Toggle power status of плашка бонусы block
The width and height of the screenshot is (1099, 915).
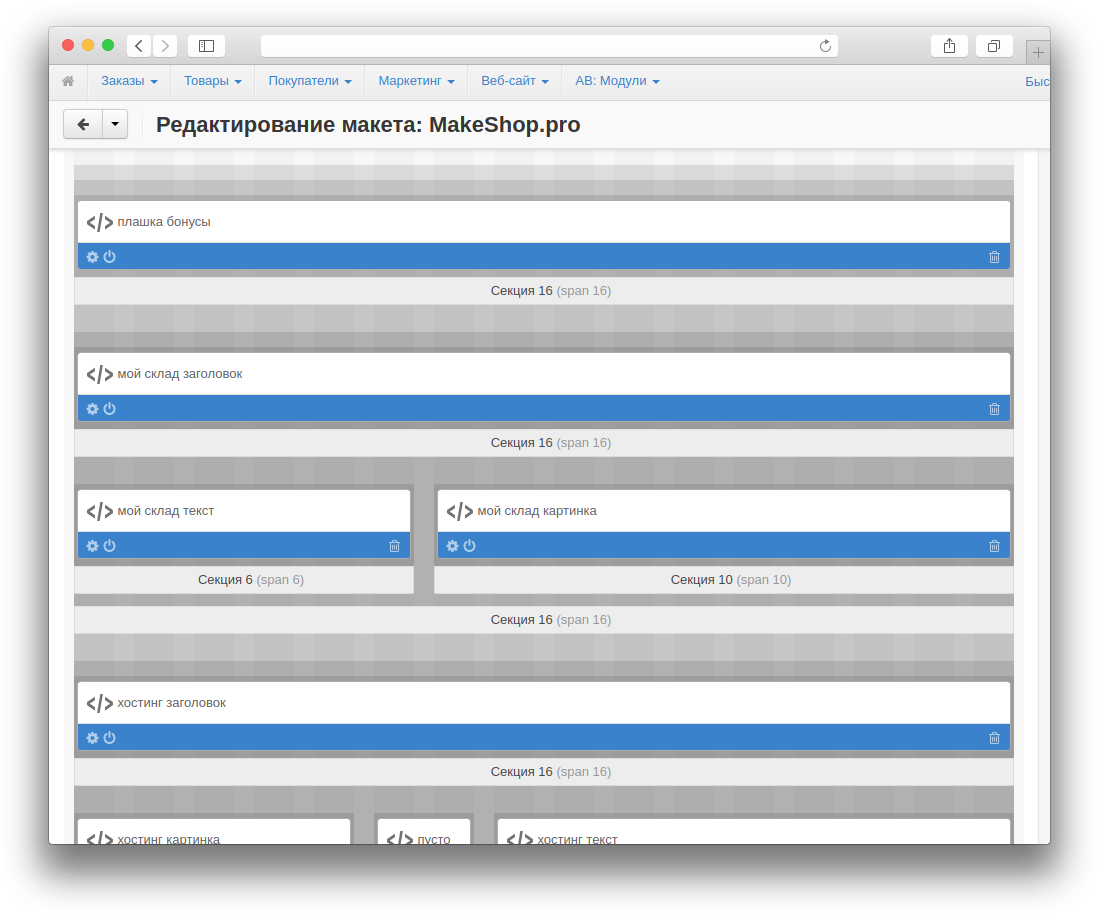[x=109, y=257]
